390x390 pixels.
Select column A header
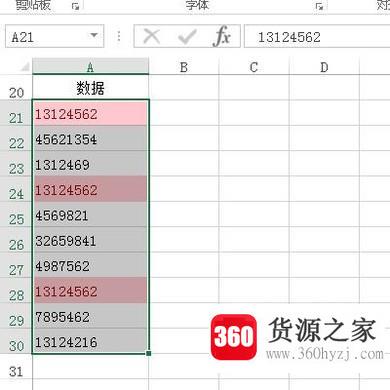pyautogui.click(x=90, y=66)
